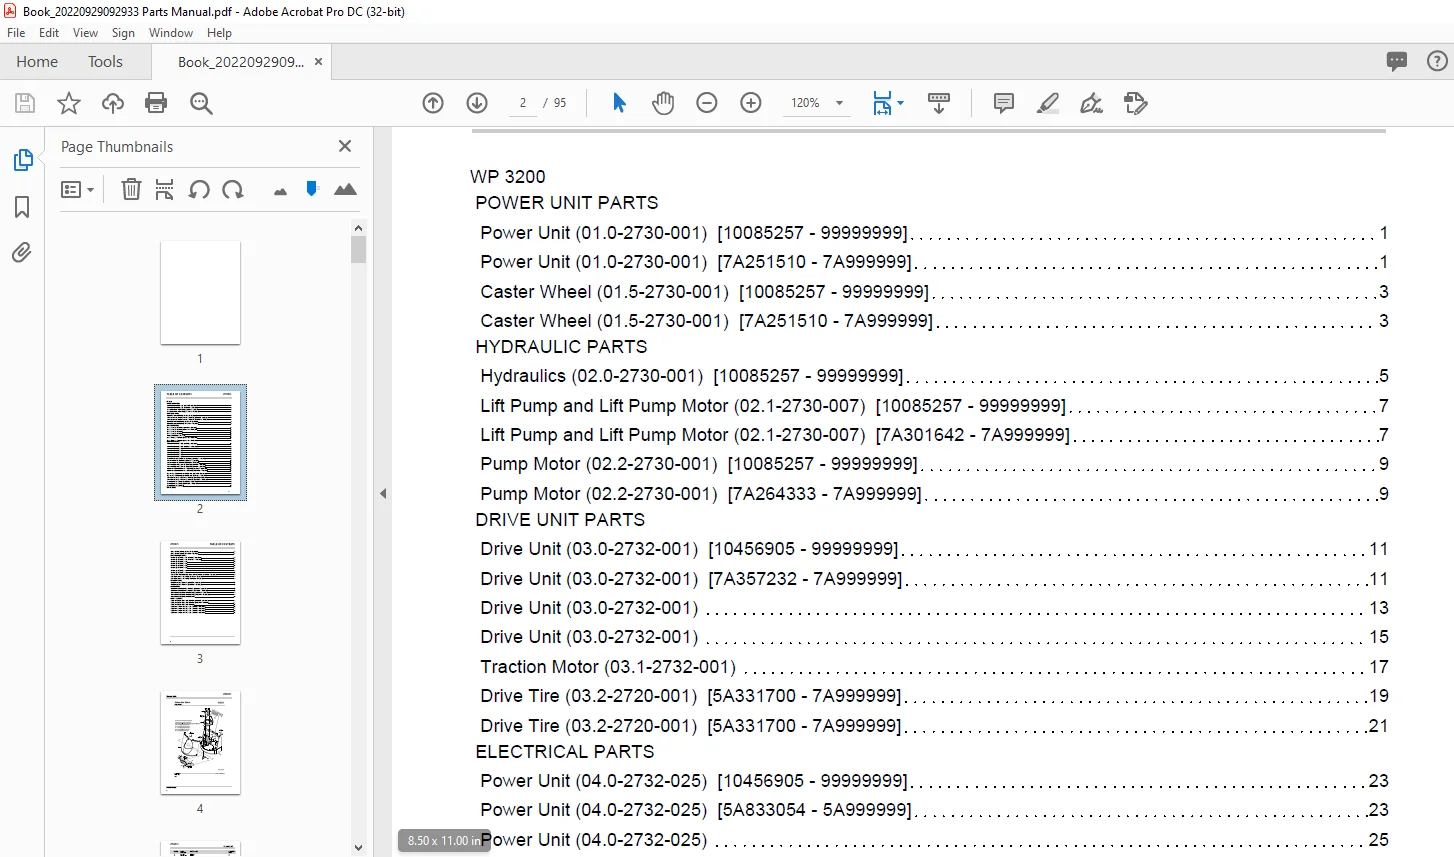Screen dimensions: 1454x857
Task: Select page 2 thumbnail
Action: (x=200, y=442)
